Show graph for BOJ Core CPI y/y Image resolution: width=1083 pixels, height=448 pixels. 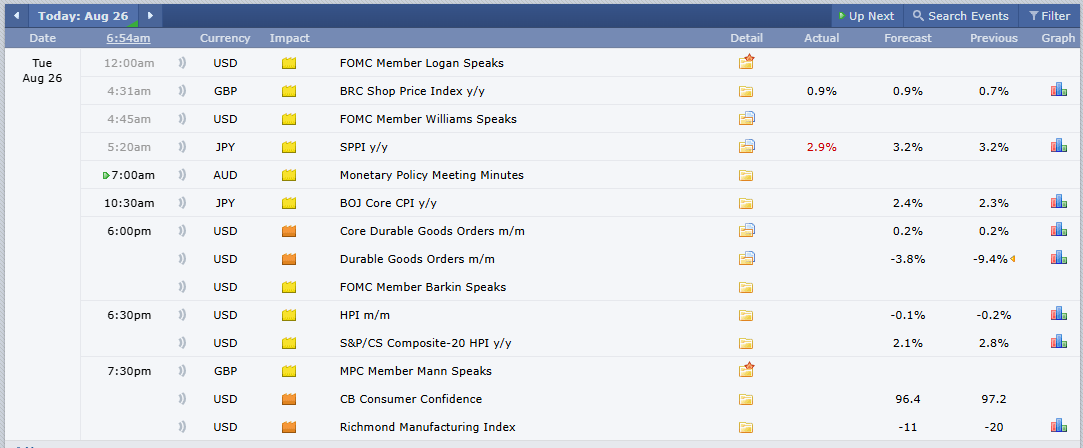1058,202
